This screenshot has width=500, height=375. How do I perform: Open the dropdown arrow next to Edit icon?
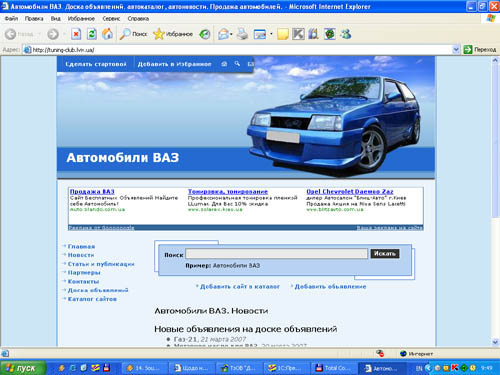271,34
